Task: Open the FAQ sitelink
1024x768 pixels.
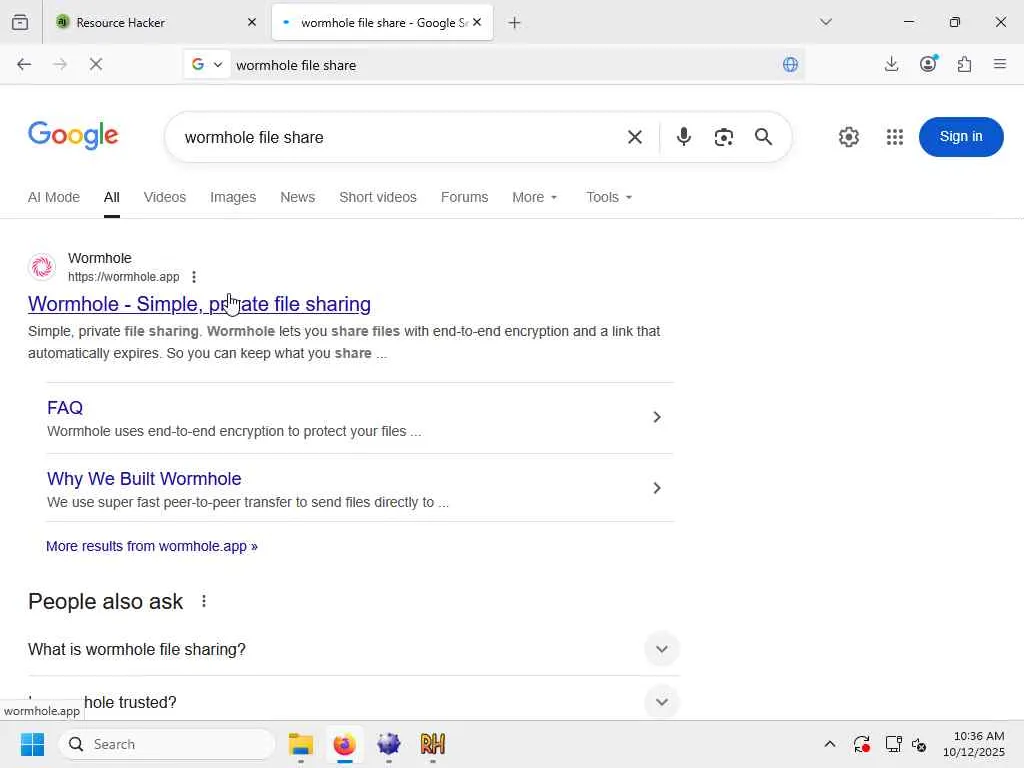Action: click(65, 408)
